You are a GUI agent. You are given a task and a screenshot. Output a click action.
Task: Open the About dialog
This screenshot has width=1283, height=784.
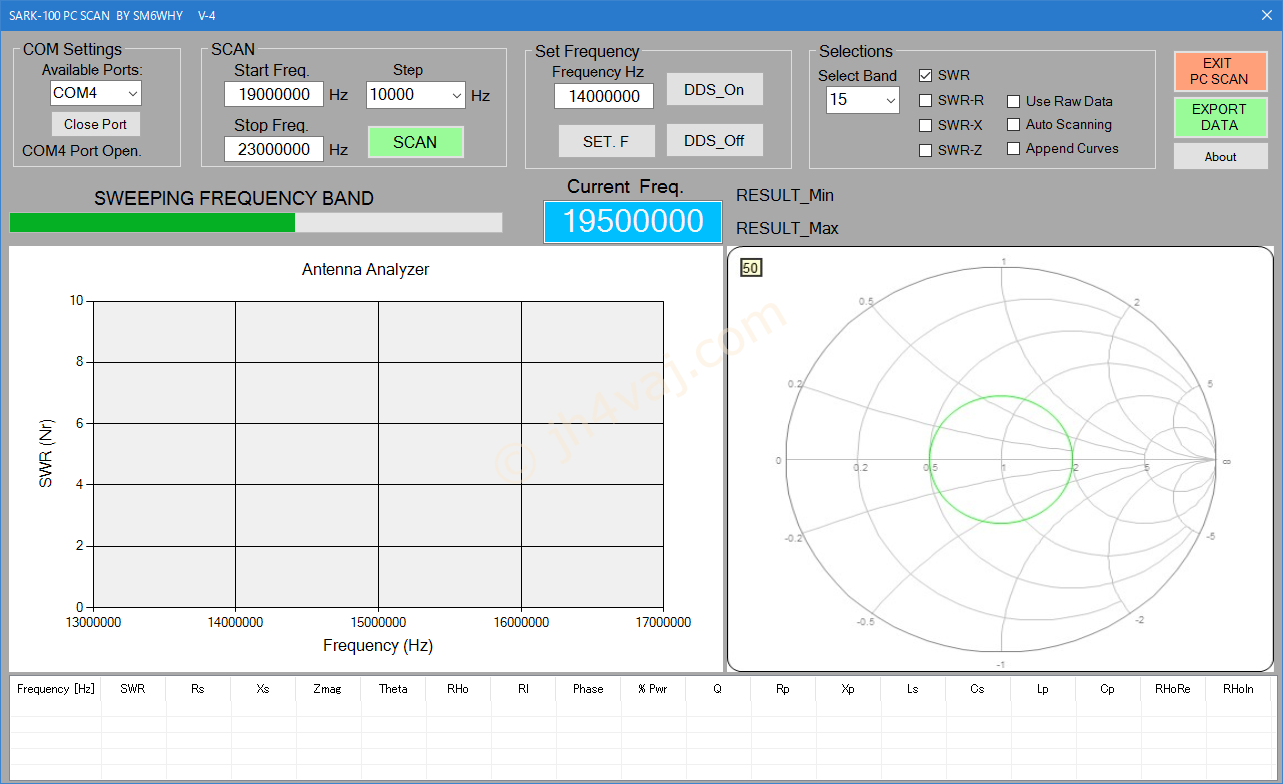tap(1220, 156)
